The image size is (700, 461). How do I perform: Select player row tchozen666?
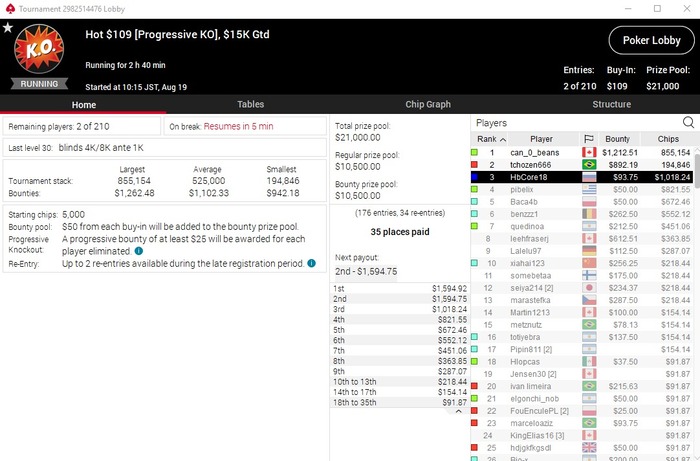[582, 165]
